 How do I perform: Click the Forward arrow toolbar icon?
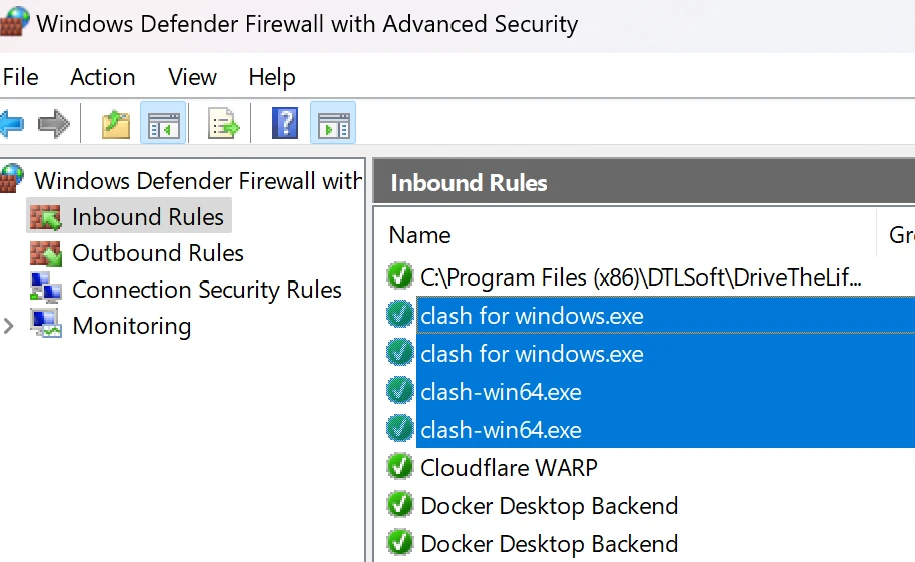tap(54, 124)
